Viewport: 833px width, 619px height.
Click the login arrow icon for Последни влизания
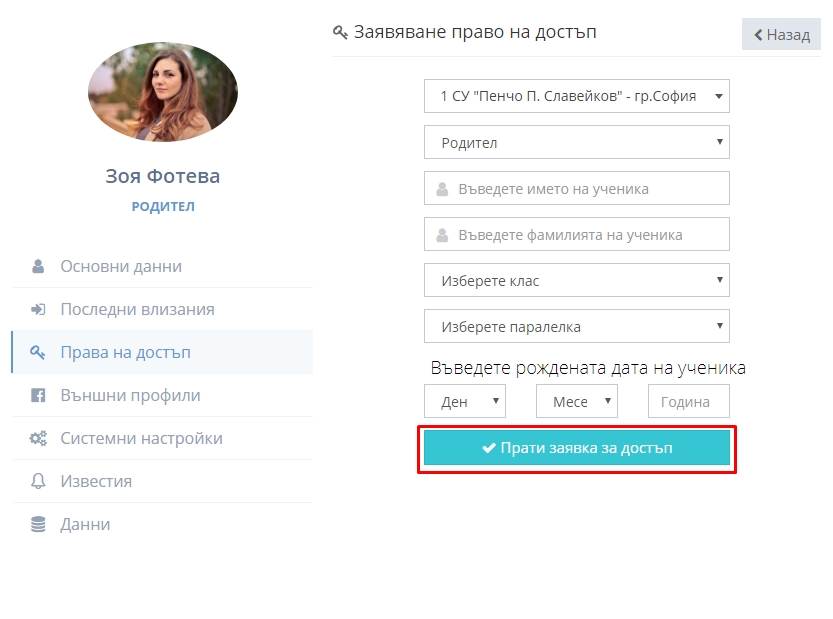coord(38,309)
